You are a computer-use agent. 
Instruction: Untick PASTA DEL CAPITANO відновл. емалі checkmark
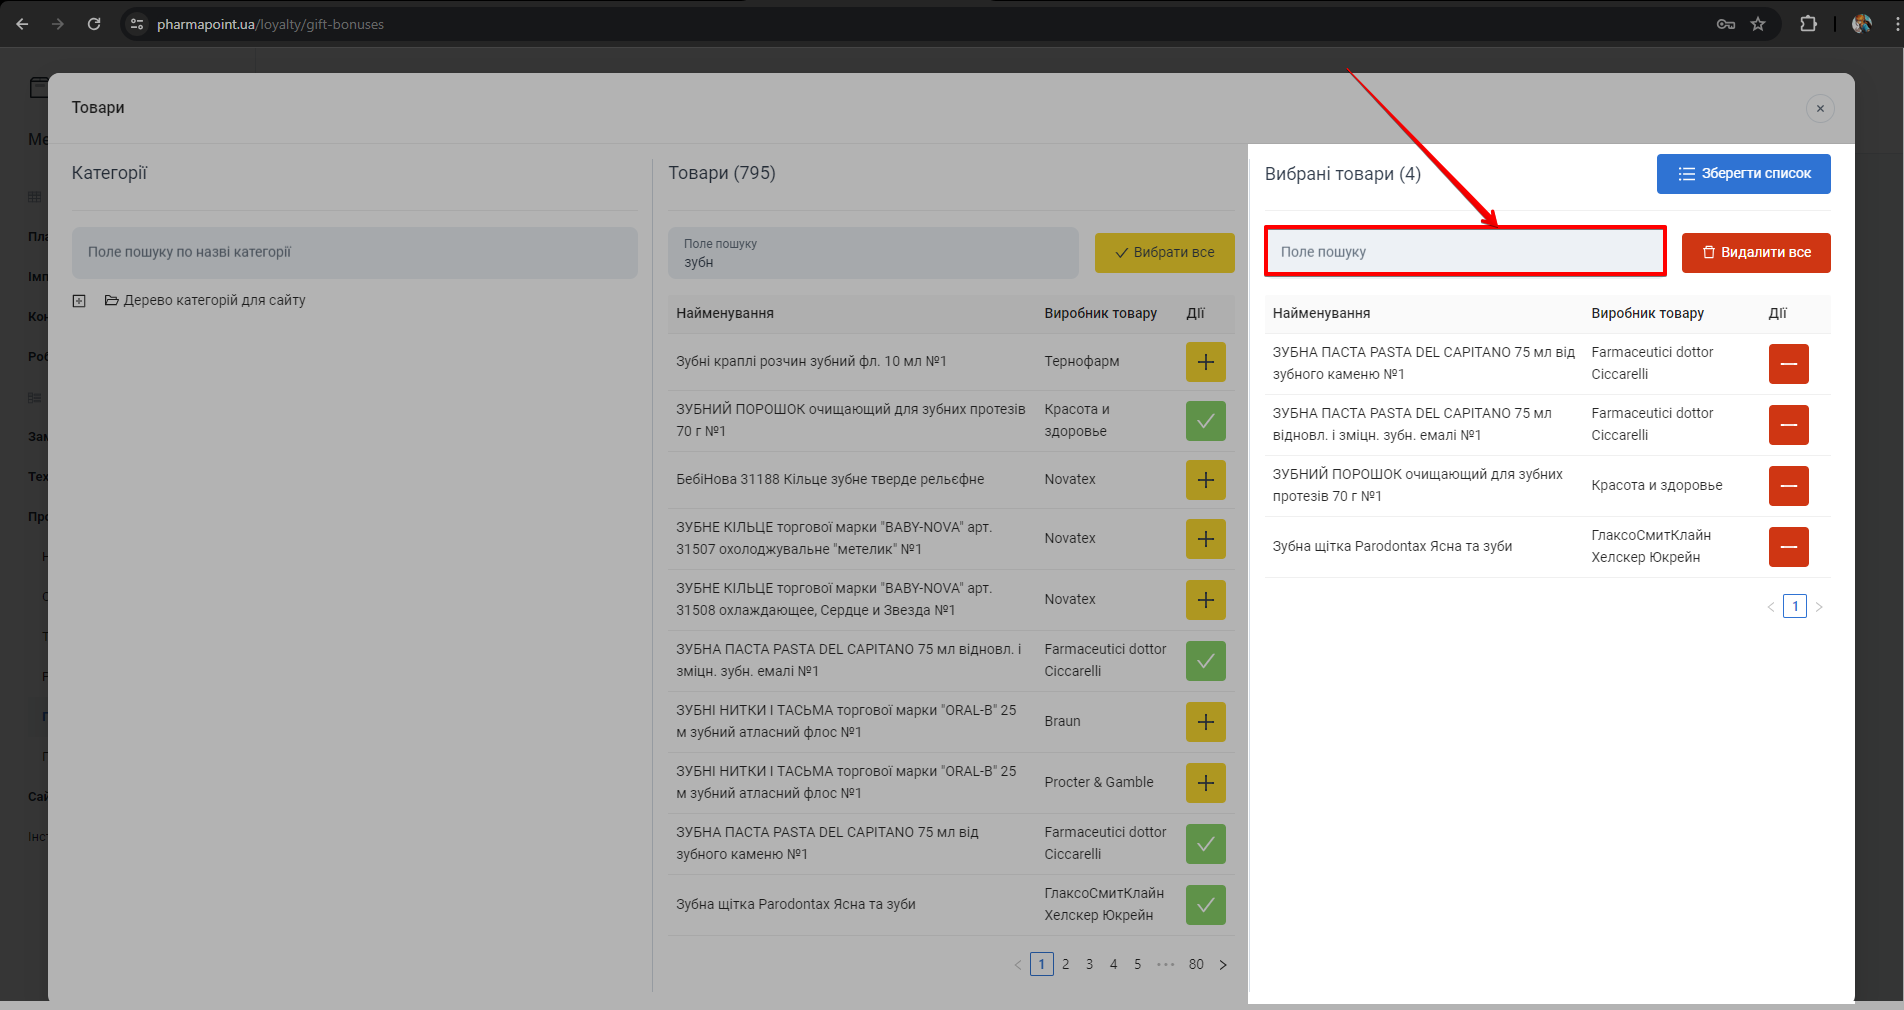(x=1205, y=661)
